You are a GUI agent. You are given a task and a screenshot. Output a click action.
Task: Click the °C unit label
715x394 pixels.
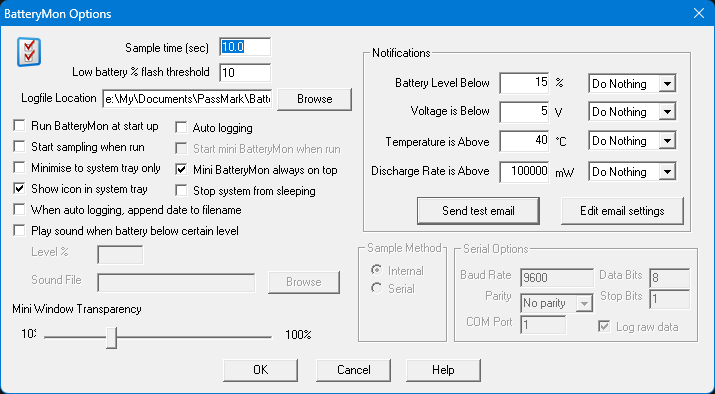561,142
